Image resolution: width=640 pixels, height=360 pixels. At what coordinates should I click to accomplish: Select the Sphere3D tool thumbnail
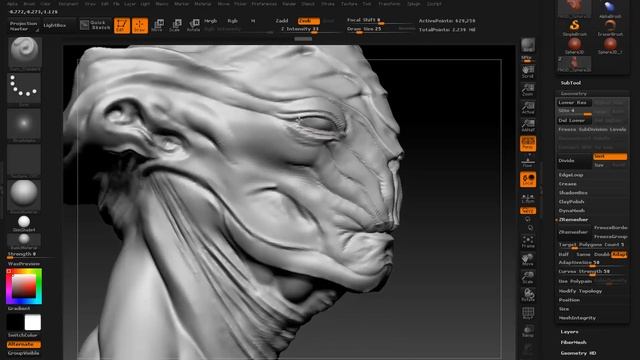click(575, 45)
